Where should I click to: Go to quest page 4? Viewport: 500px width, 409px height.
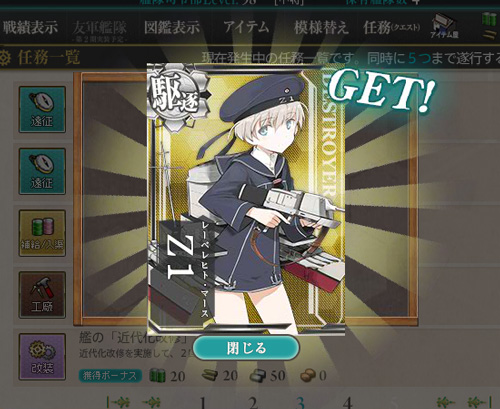[x=348, y=403]
